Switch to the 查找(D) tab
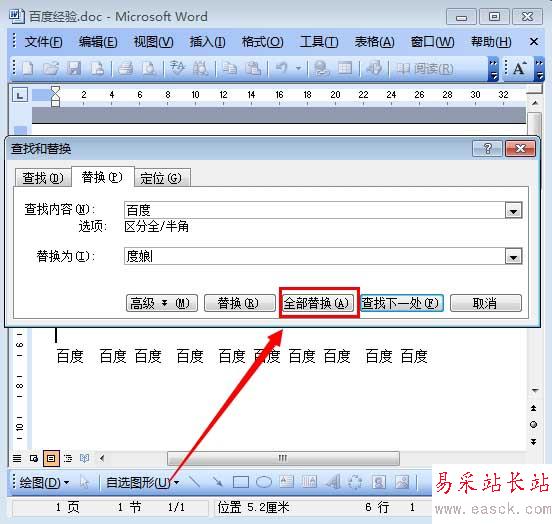552x524 pixels. tap(43, 178)
